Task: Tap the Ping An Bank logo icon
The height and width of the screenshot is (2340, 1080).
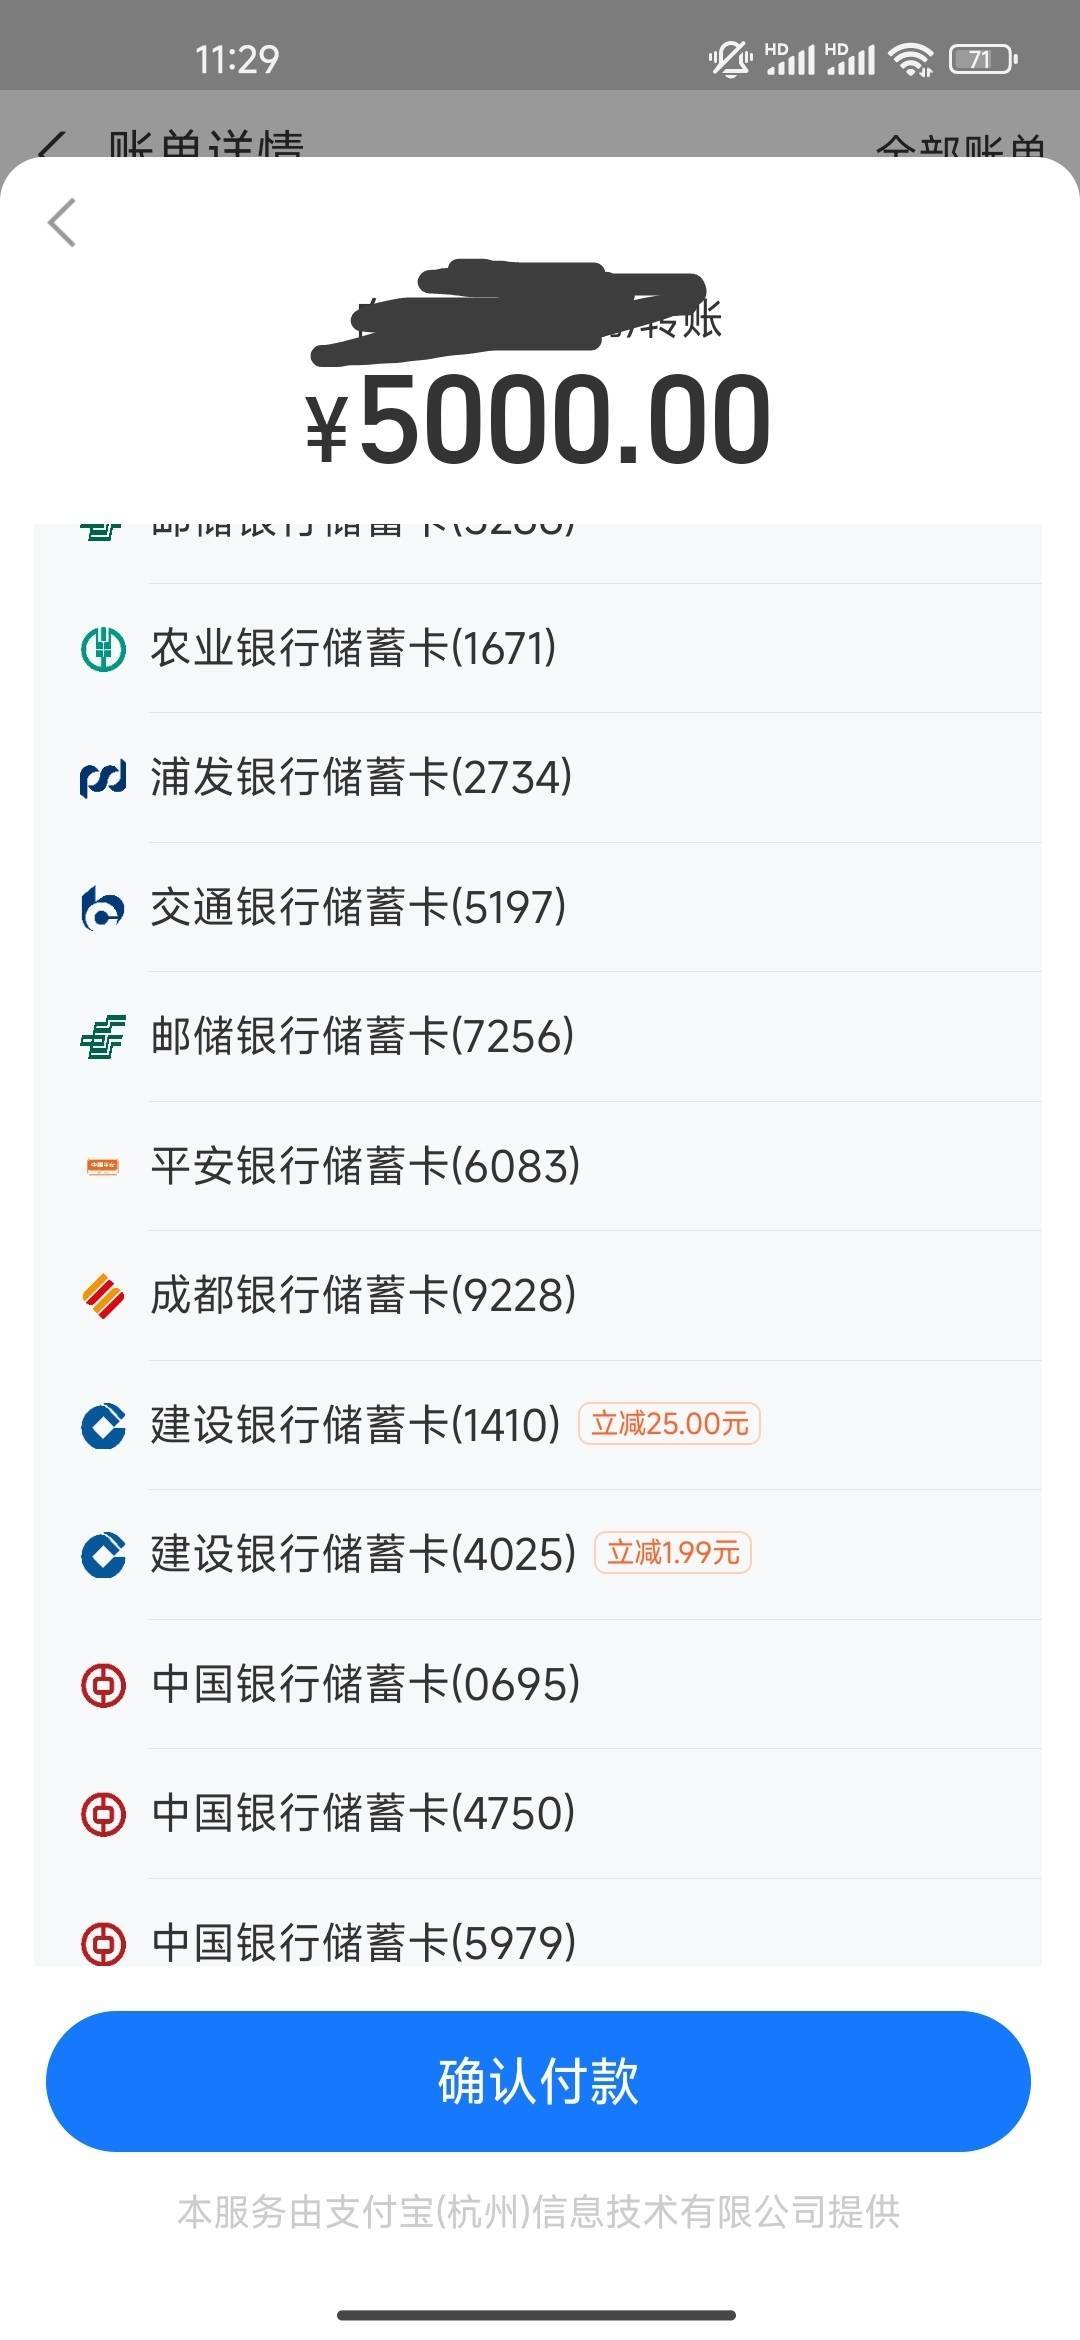Action: (103, 1166)
